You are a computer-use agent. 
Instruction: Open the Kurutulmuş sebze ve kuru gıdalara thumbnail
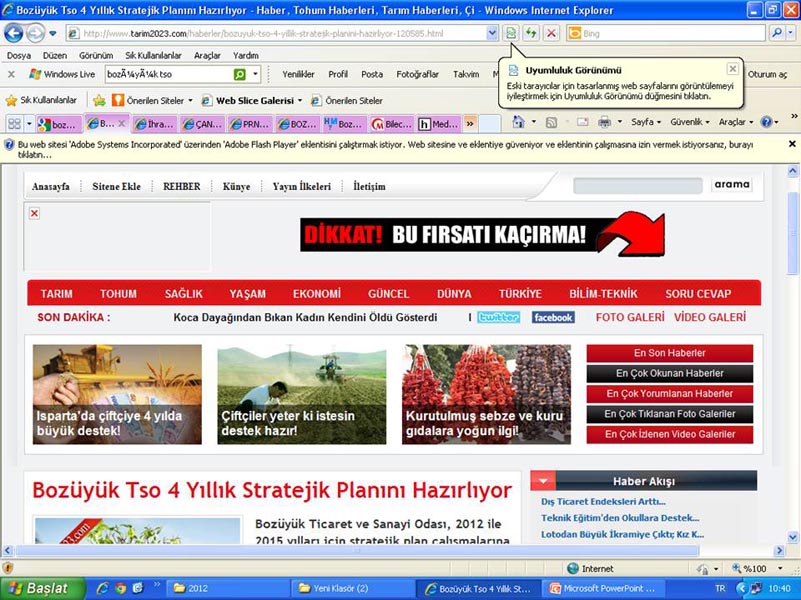pos(486,394)
